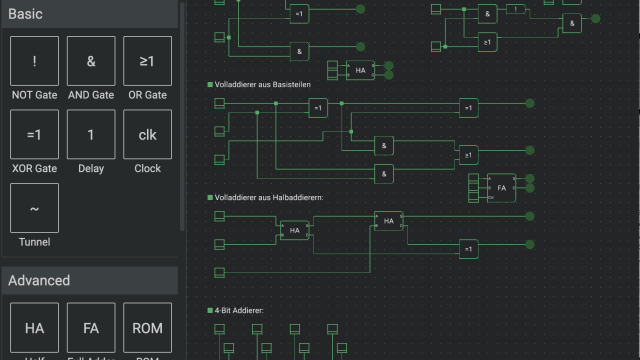640x360 pixels.
Task: Toggle leftmost input switch of 4-Bit Addierer
Action: click(x=220, y=329)
